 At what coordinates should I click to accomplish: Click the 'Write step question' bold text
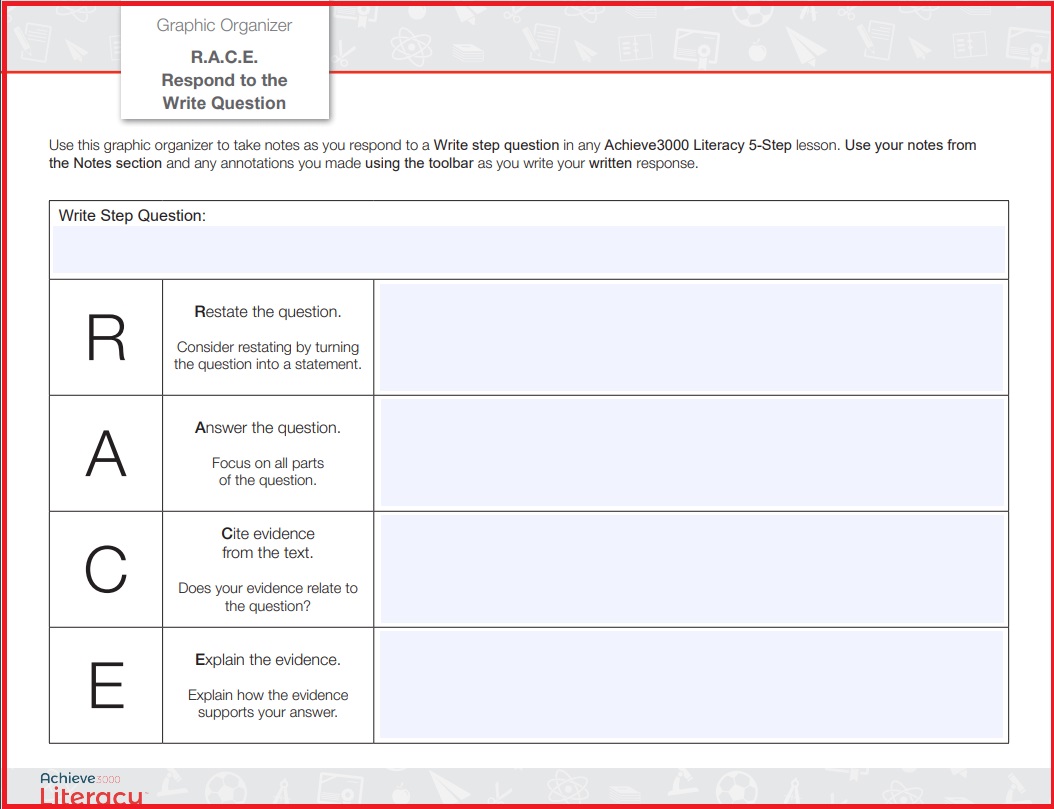[x=496, y=145]
